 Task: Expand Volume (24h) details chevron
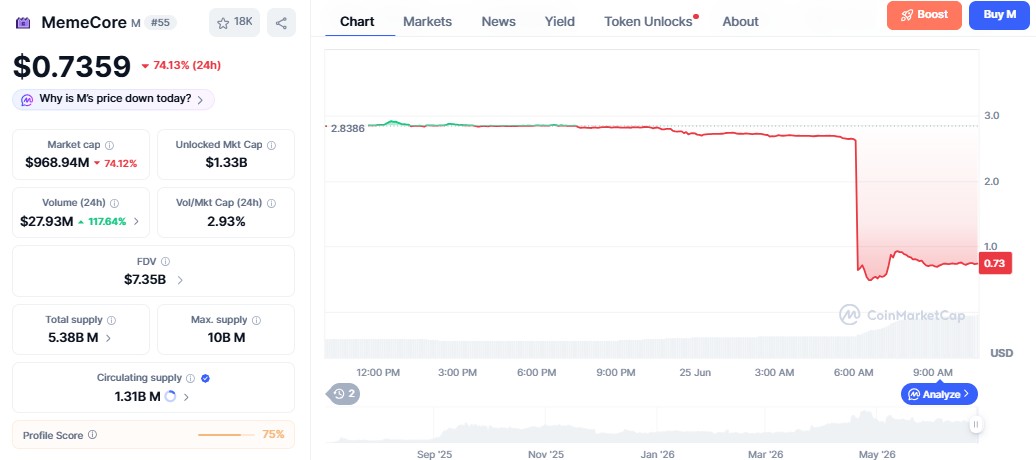click(136, 221)
